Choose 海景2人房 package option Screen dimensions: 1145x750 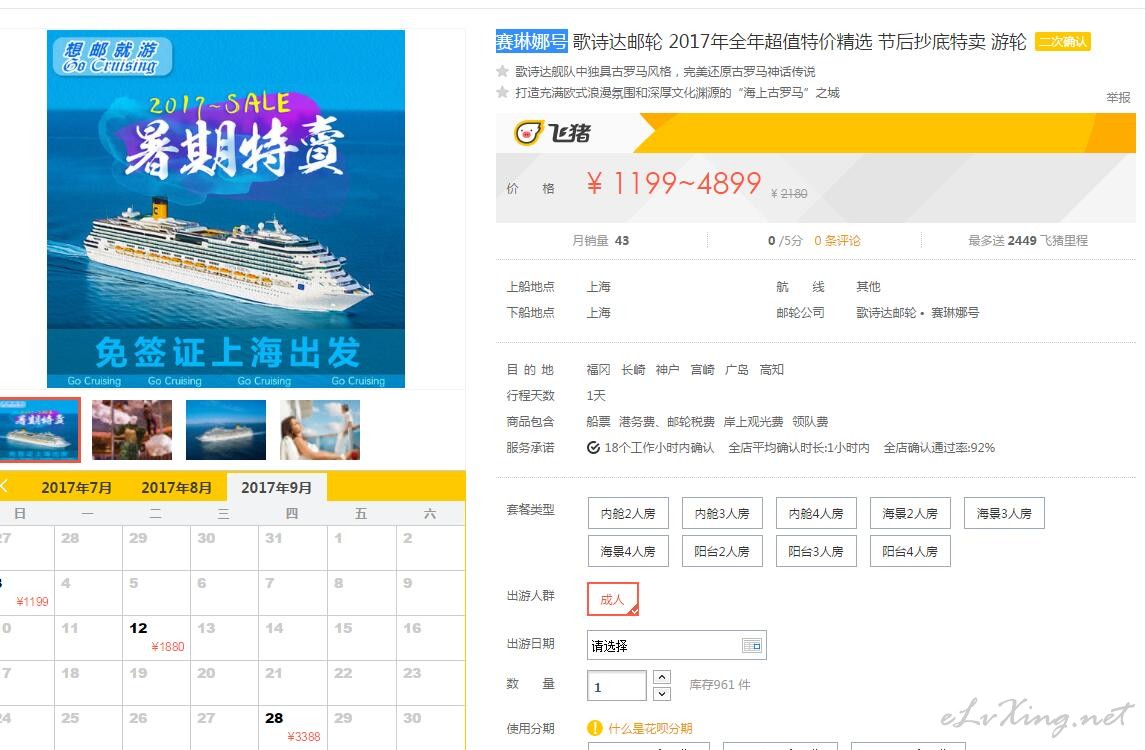tap(910, 513)
